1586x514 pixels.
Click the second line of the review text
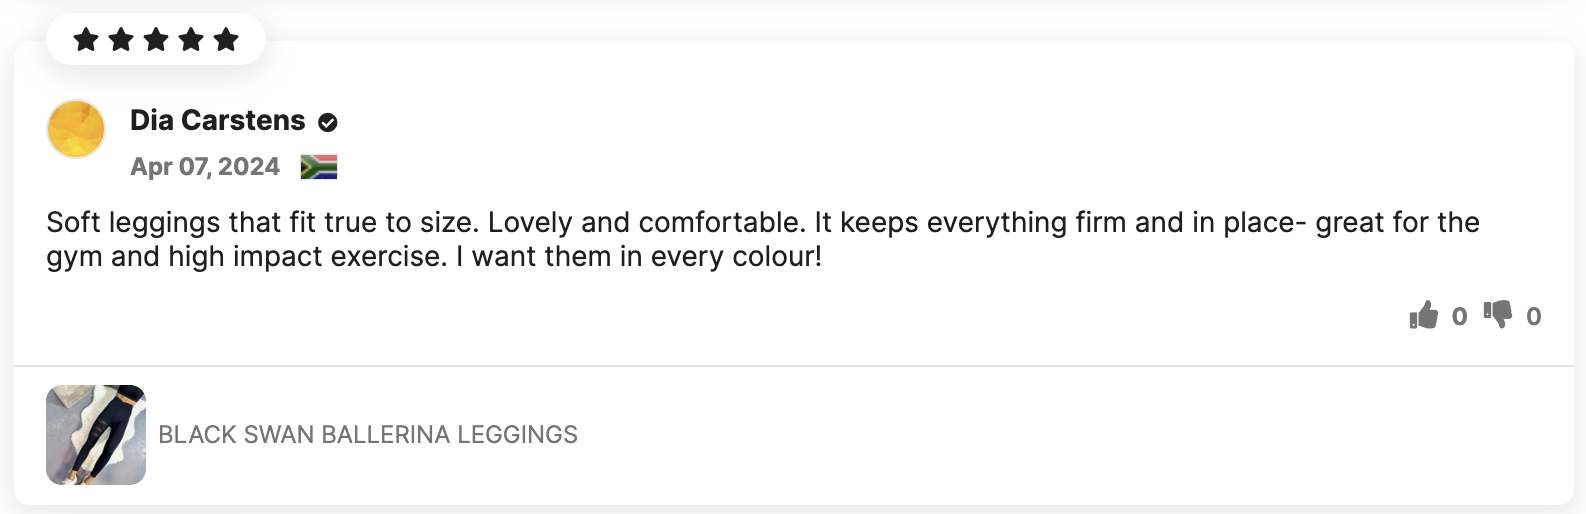[434, 257]
